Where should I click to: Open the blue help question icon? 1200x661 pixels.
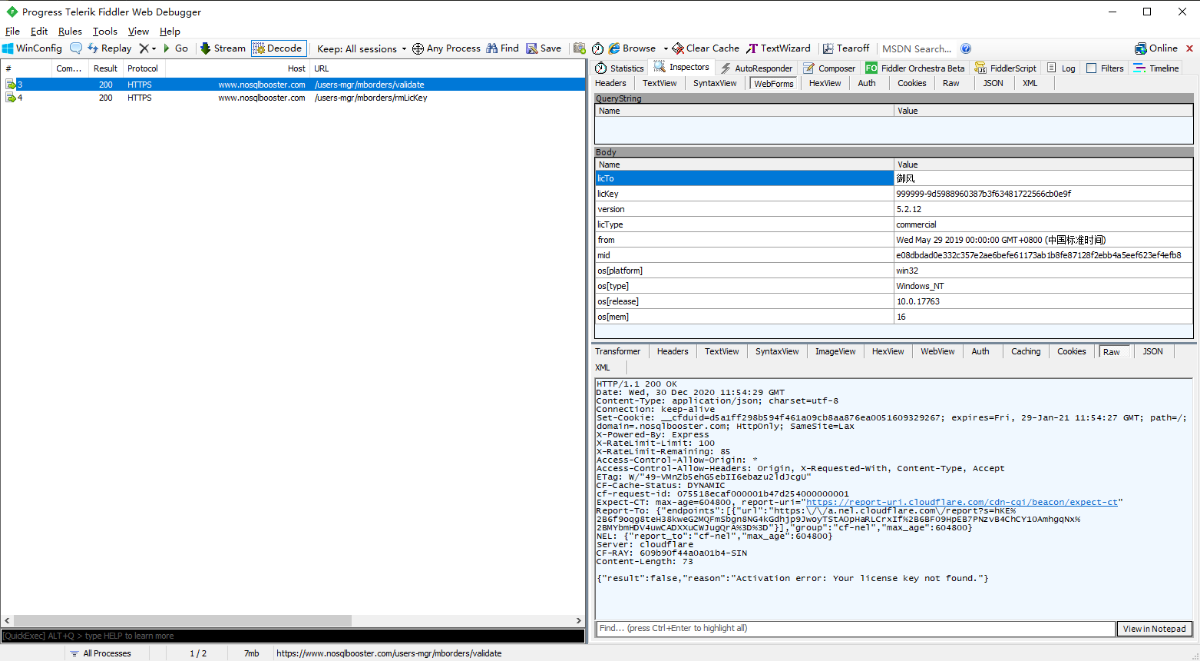966,48
